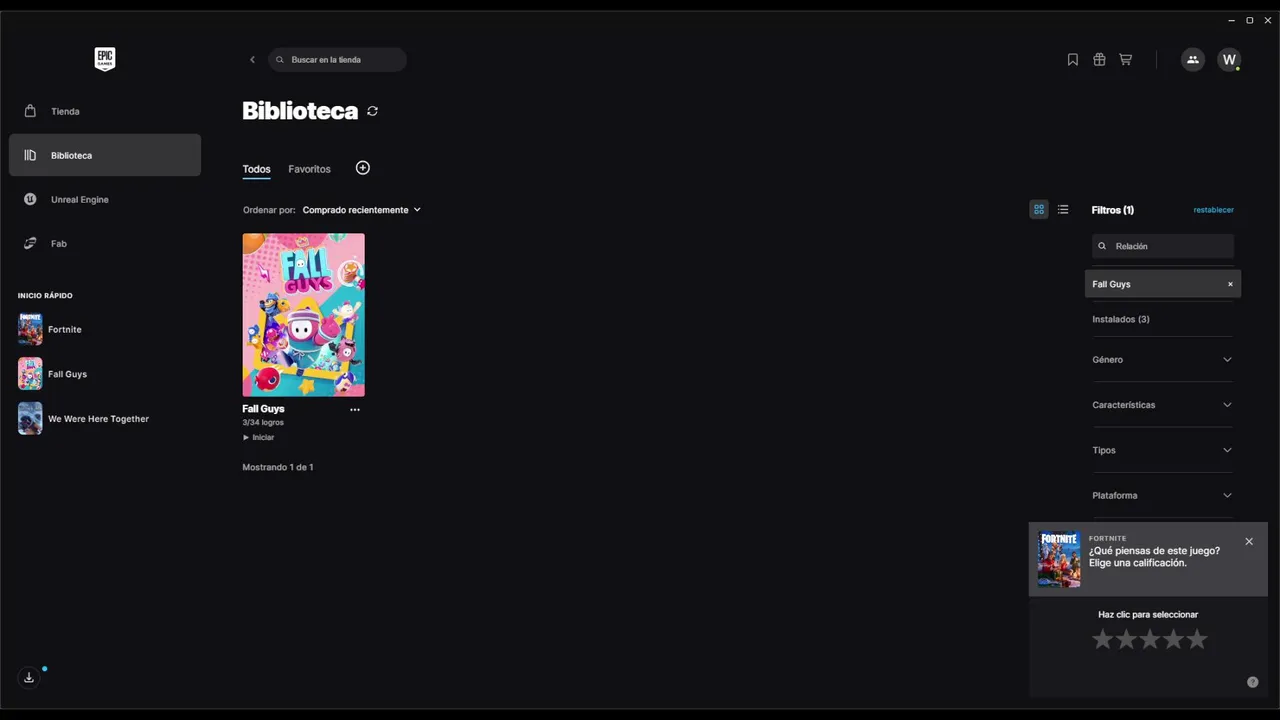Click the help question mark icon

(x=1253, y=682)
